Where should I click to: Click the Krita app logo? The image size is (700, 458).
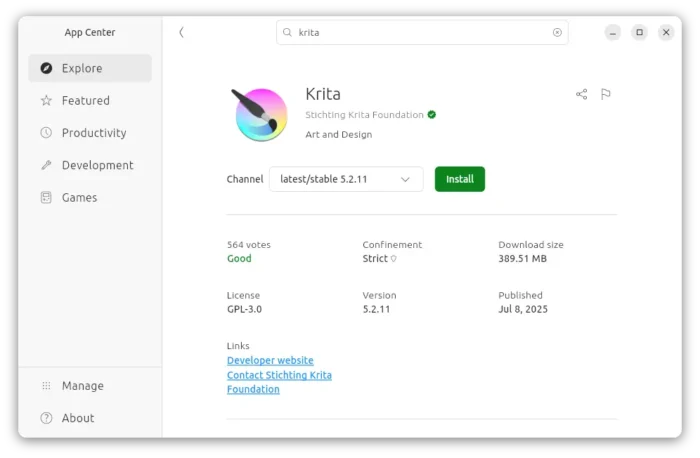tap(260, 114)
